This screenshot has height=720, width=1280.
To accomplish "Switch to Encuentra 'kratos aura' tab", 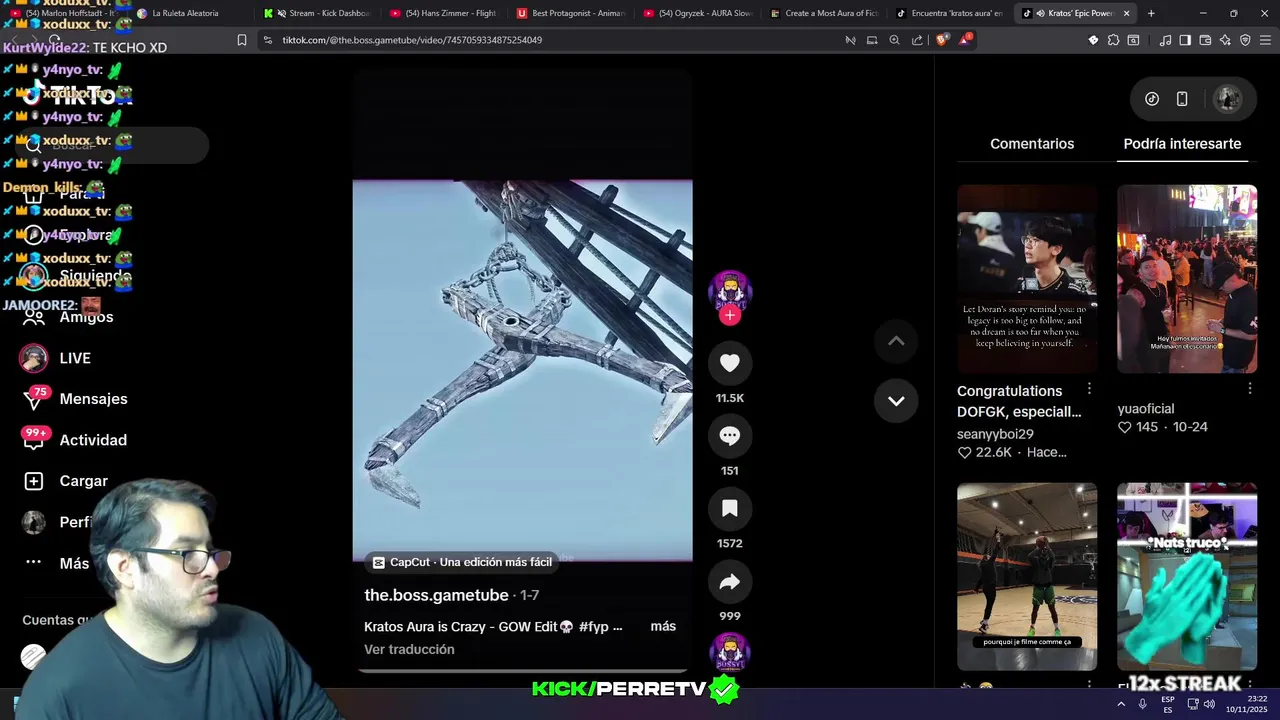I will (x=950, y=13).
